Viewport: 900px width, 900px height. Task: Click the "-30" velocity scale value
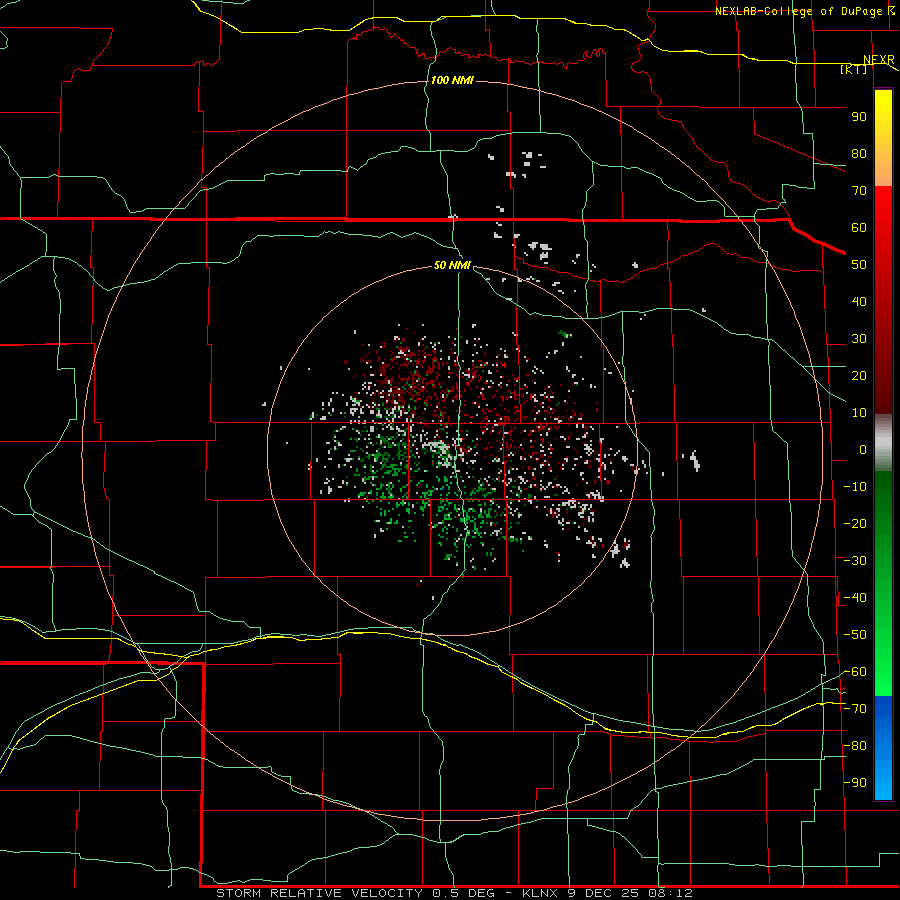click(x=855, y=561)
